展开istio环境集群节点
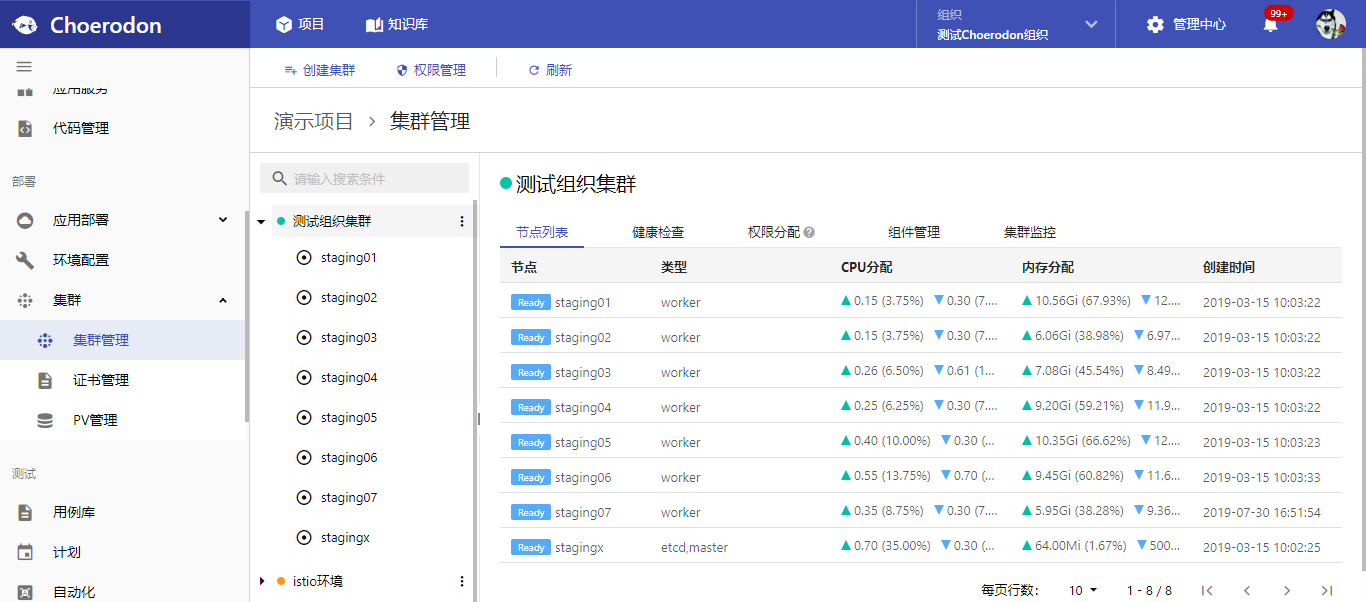Viewport: 1366px width, 602px height. click(x=261, y=581)
